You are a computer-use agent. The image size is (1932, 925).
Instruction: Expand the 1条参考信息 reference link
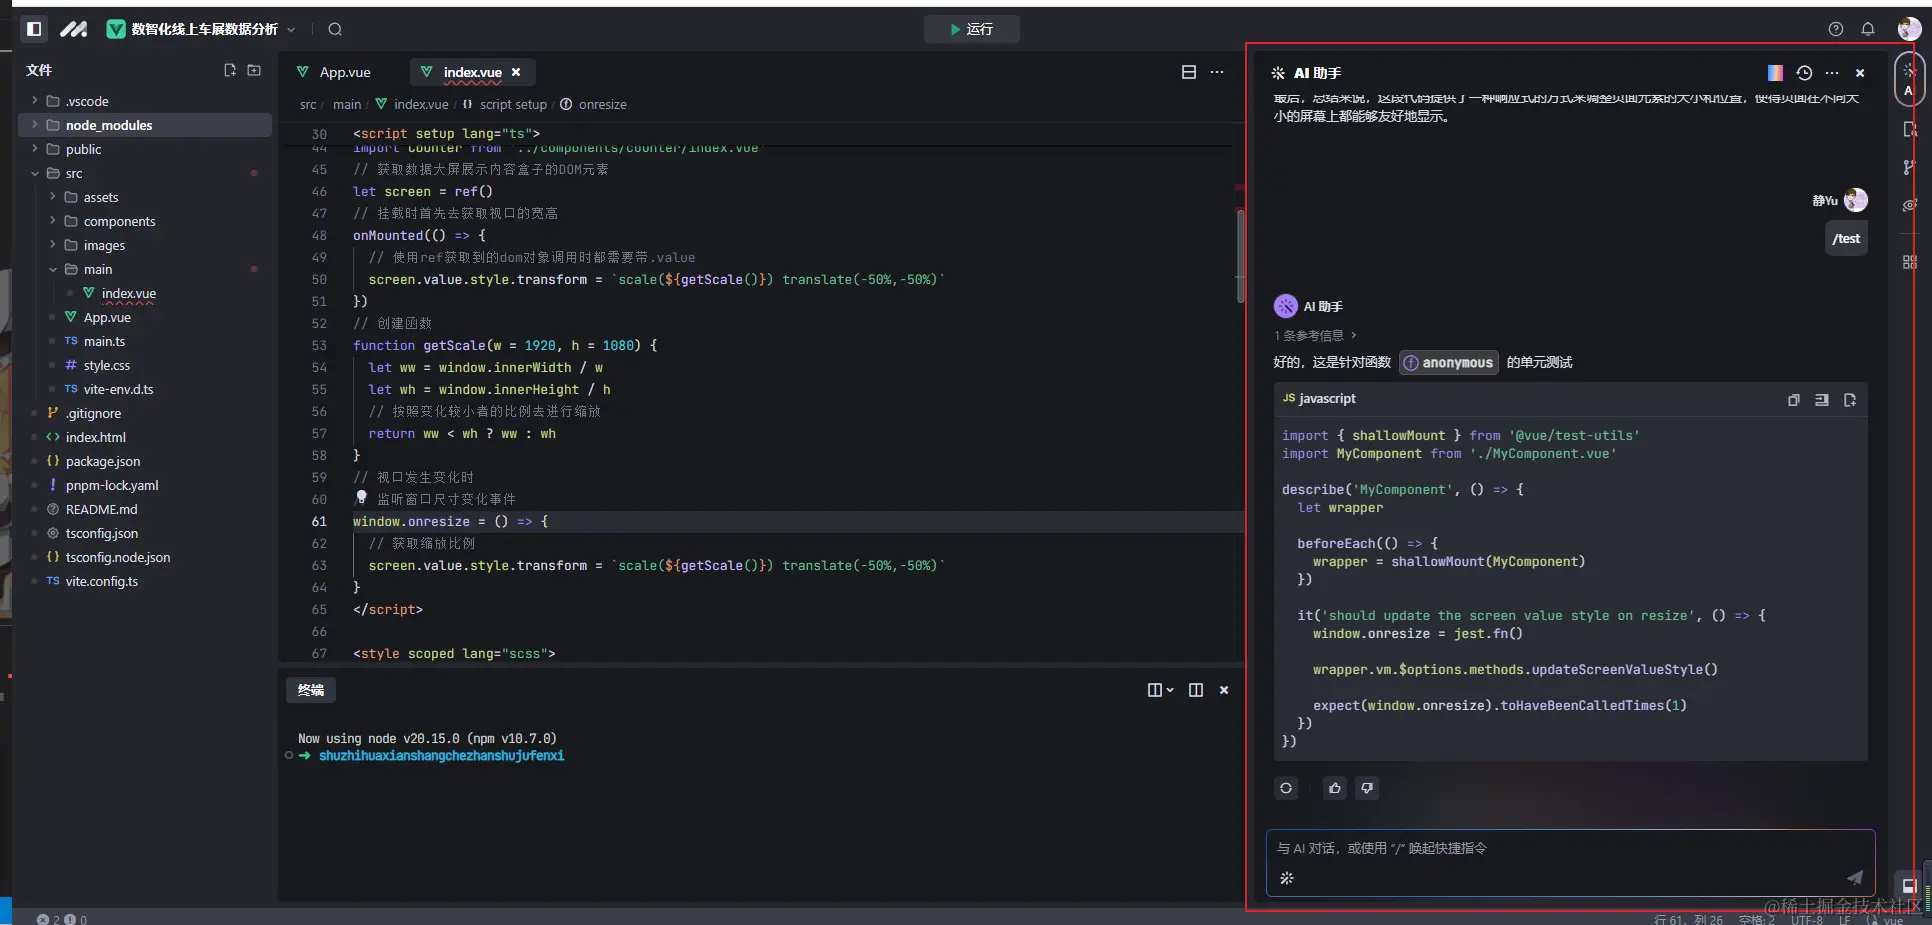coord(1315,335)
